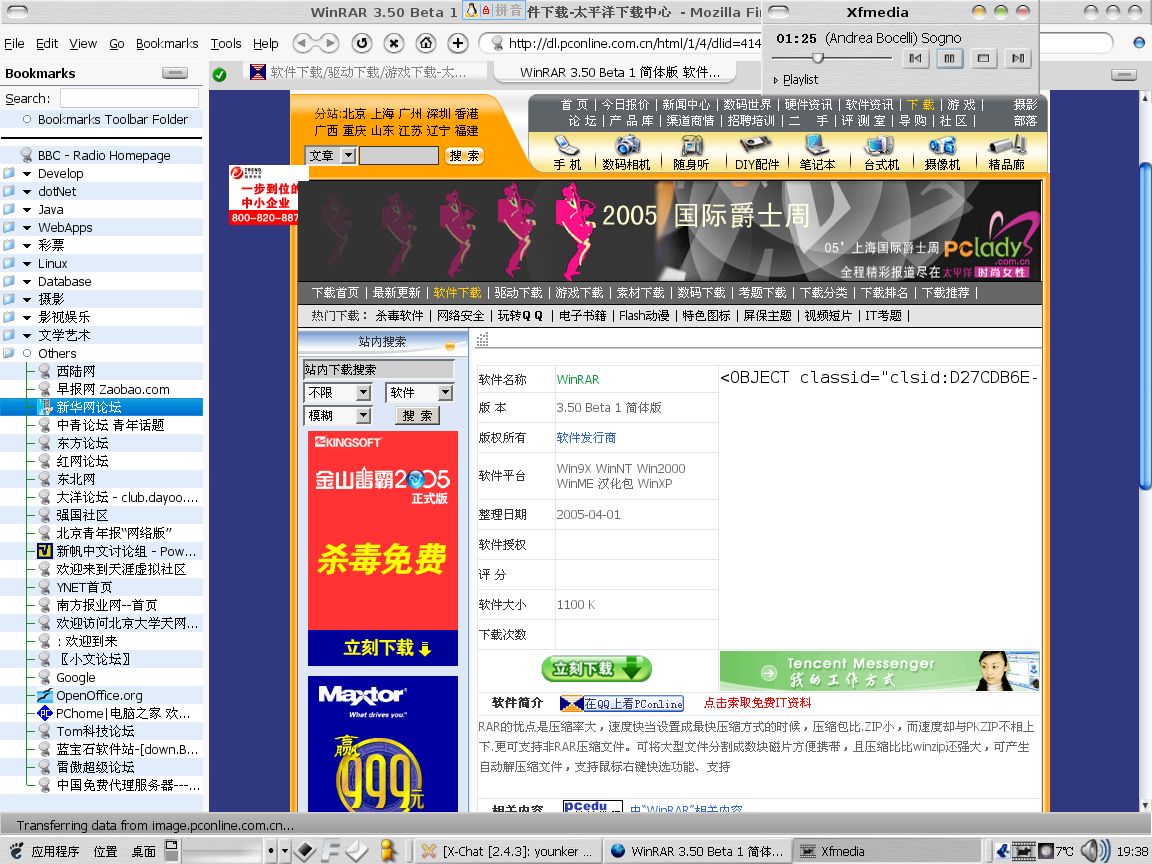The width and height of the screenshot is (1152, 864).
Task: Click the X-Chat taskbar button
Action: 507,852
